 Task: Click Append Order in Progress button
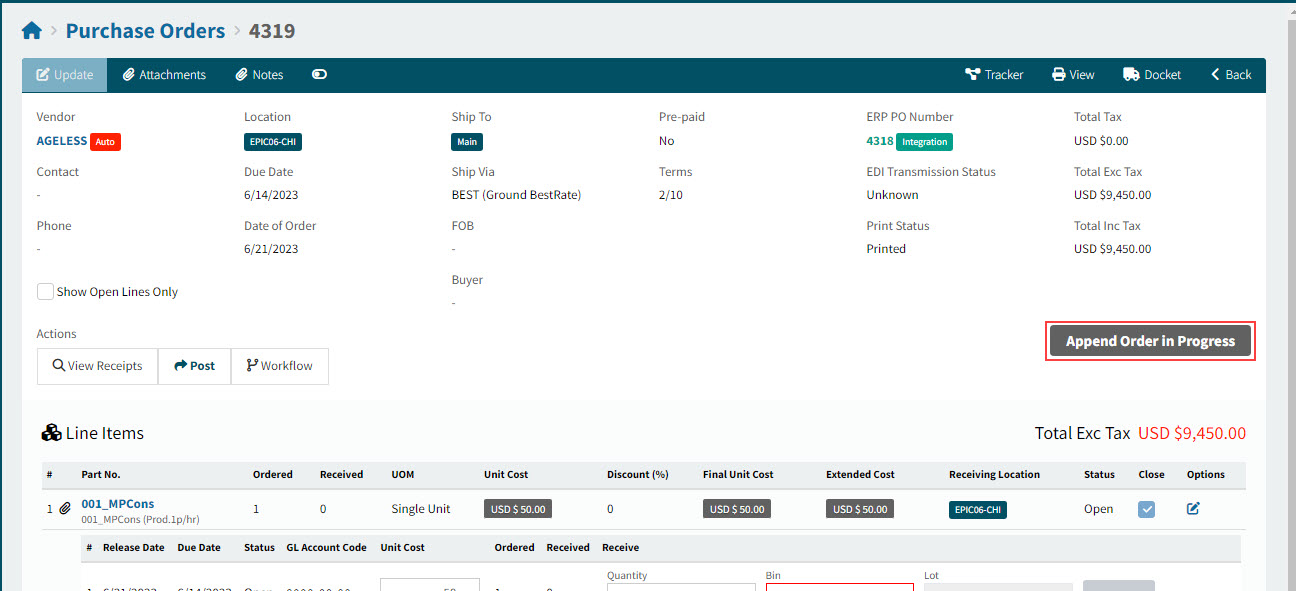[1150, 341]
